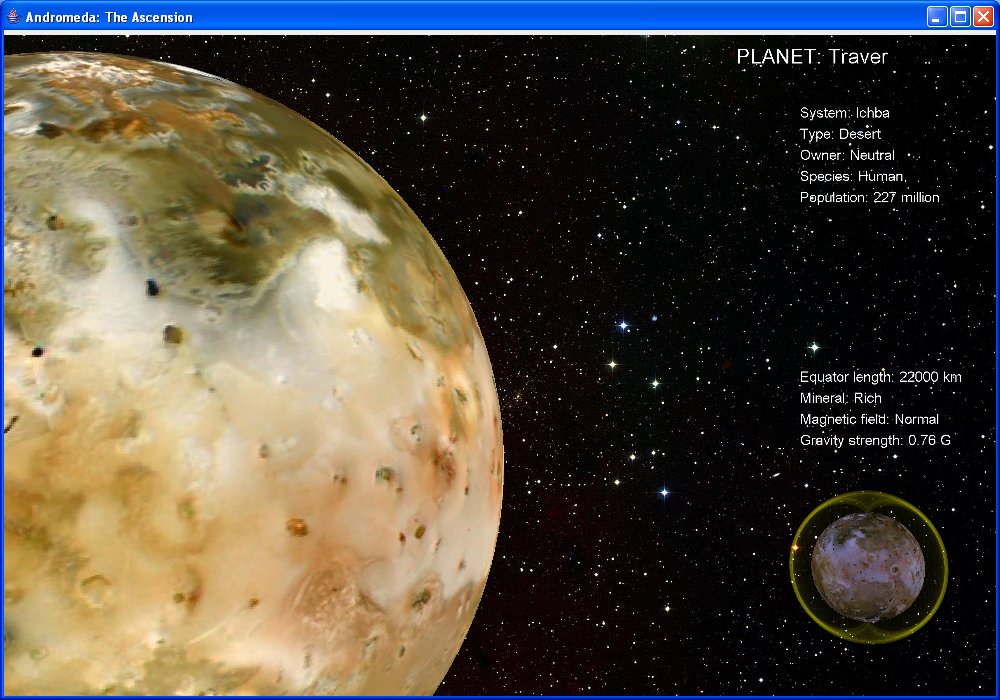
Task: Click the 'Andromeda: The Ascension' title bar text
Action: click(x=109, y=17)
